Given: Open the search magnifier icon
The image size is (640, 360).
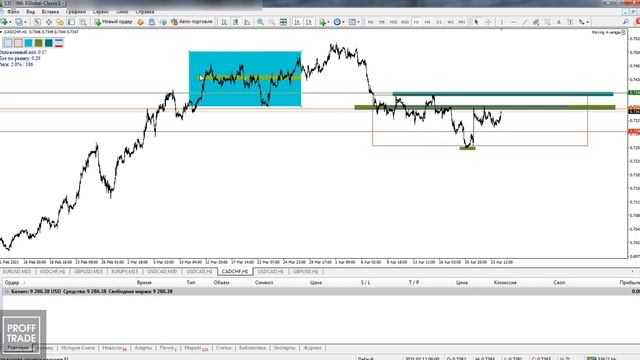Looking at the screenshot, I should click(626, 22).
